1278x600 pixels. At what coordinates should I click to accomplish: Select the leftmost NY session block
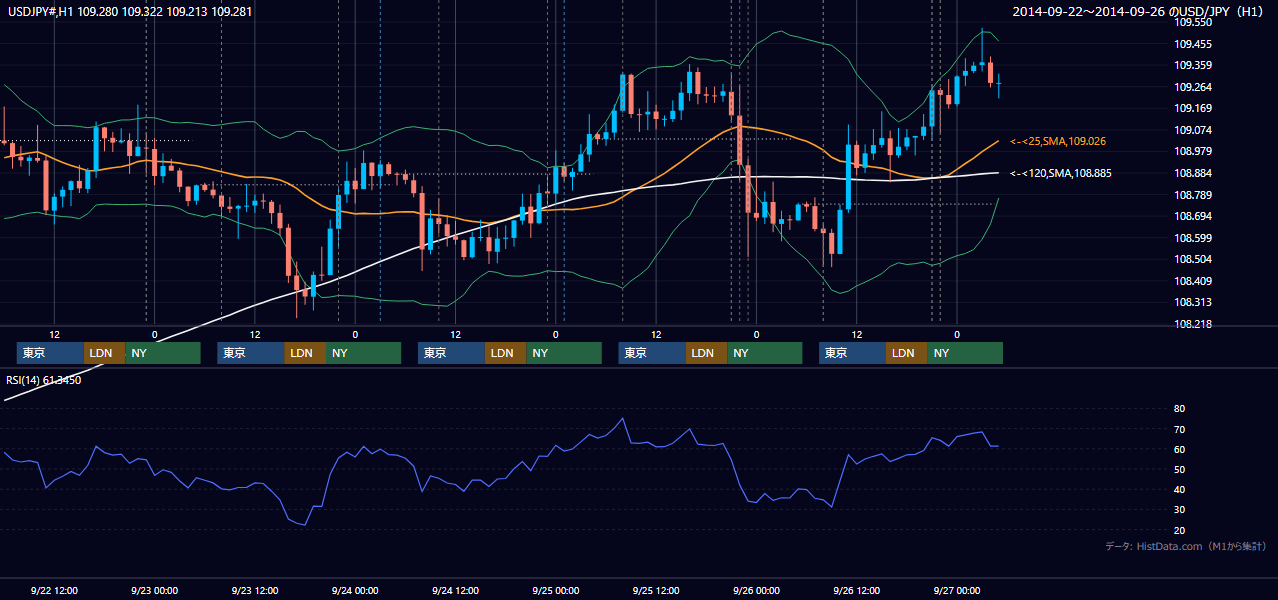point(163,353)
